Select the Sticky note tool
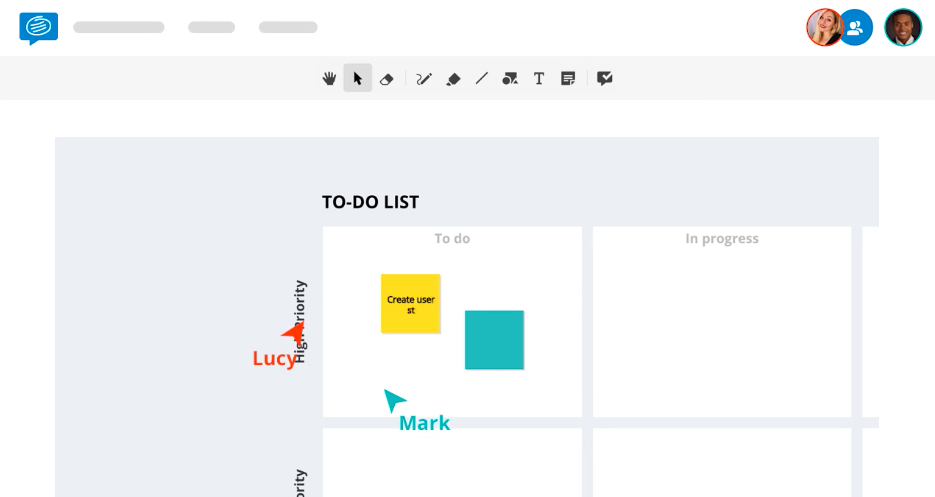Screen dimensions: 935x497 point(568,78)
